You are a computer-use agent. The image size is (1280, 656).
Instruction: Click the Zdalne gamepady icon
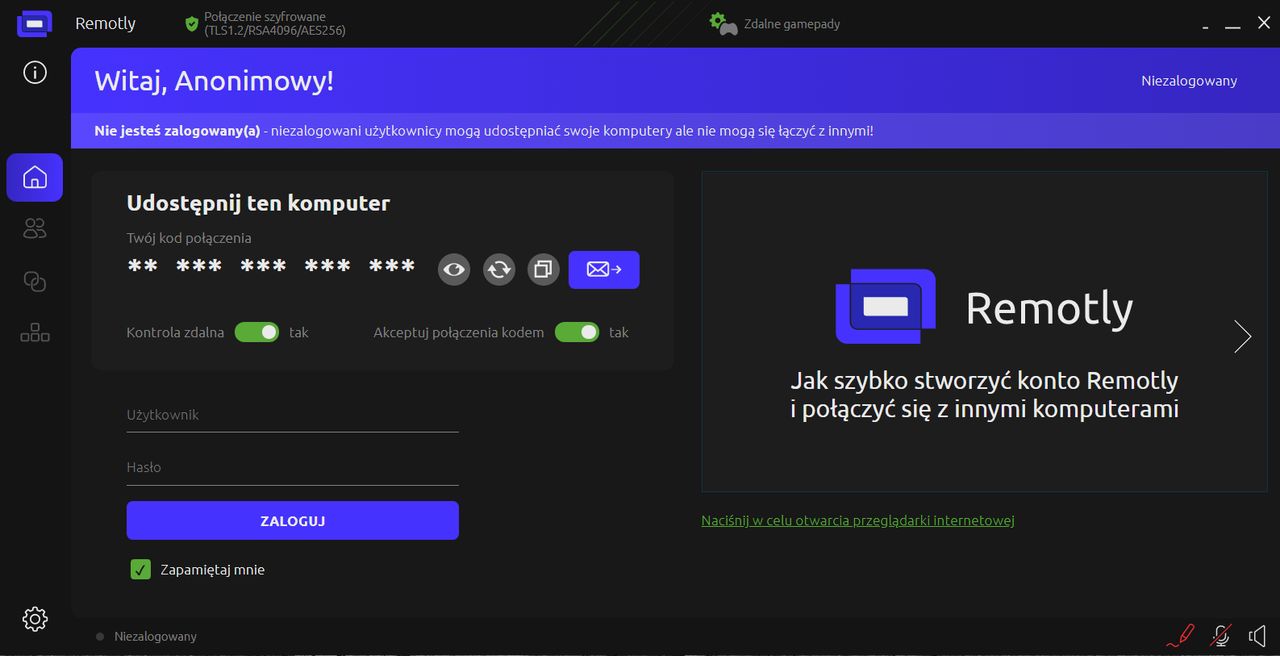pos(723,23)
